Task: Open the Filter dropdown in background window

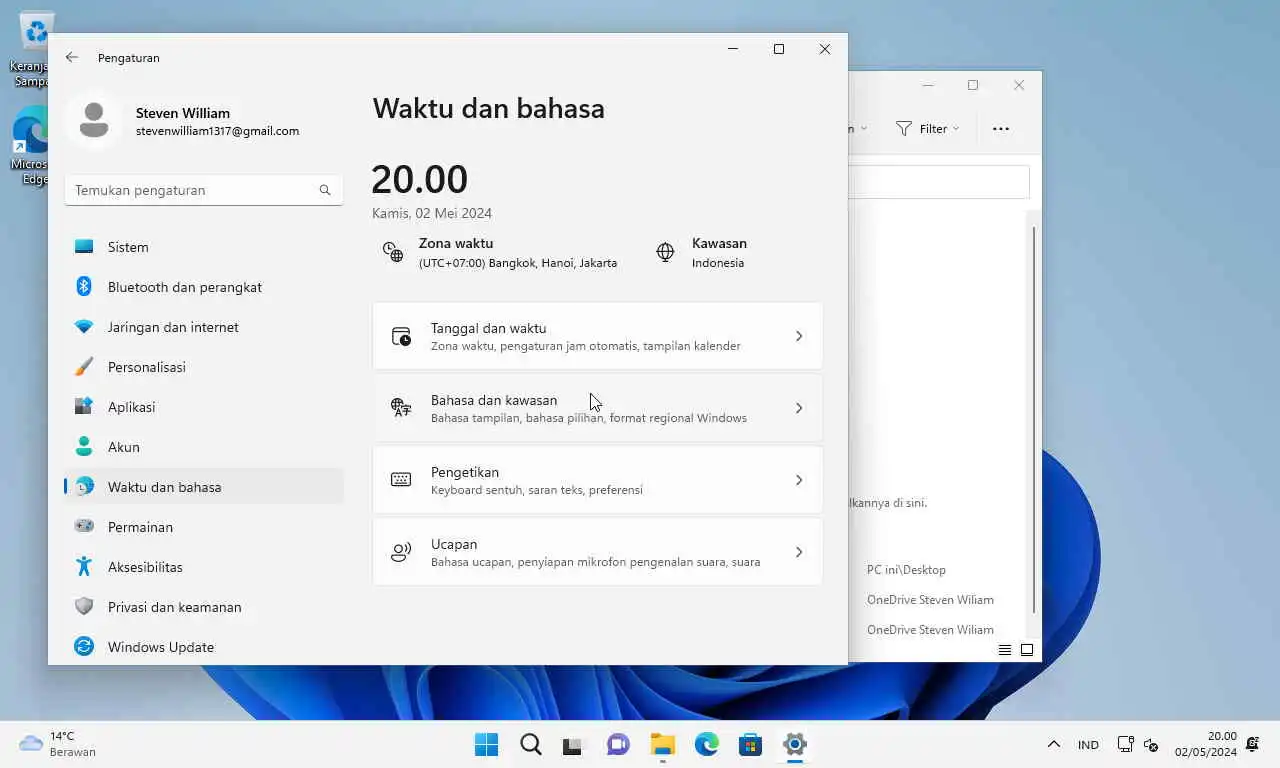Action: [927, 128]
